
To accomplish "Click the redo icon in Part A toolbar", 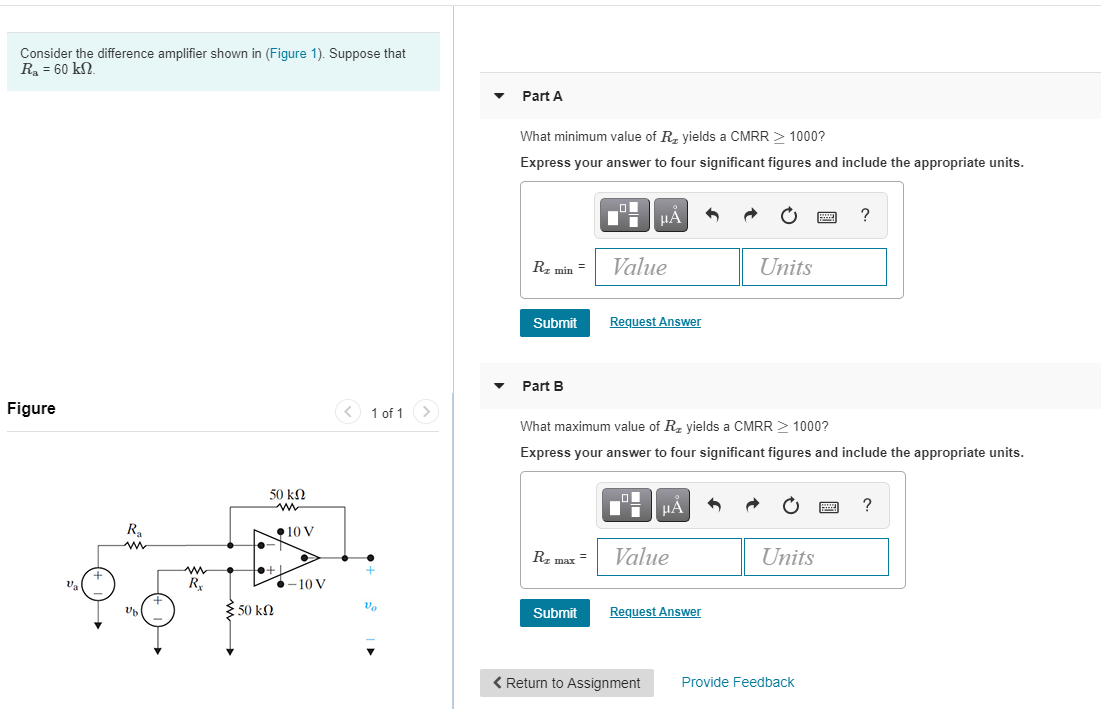I will 750,214.
